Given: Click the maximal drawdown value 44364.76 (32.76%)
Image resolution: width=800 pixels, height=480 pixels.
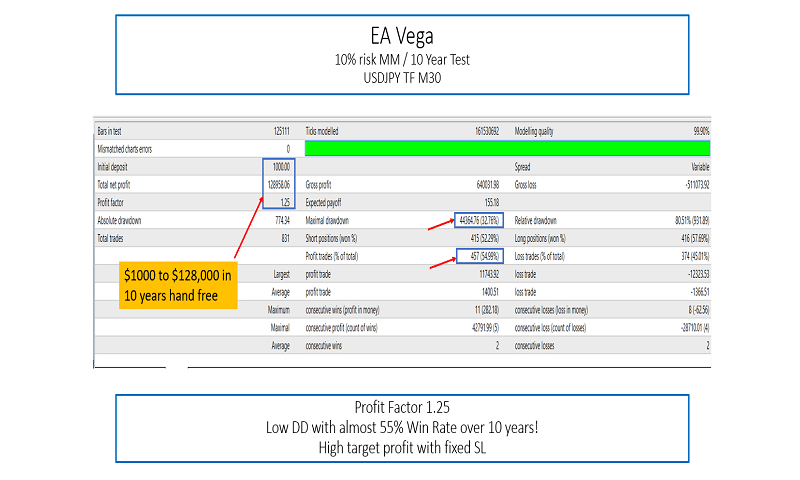Looking at the screenshot, I should pyautogui.click(x=479, y=220).
